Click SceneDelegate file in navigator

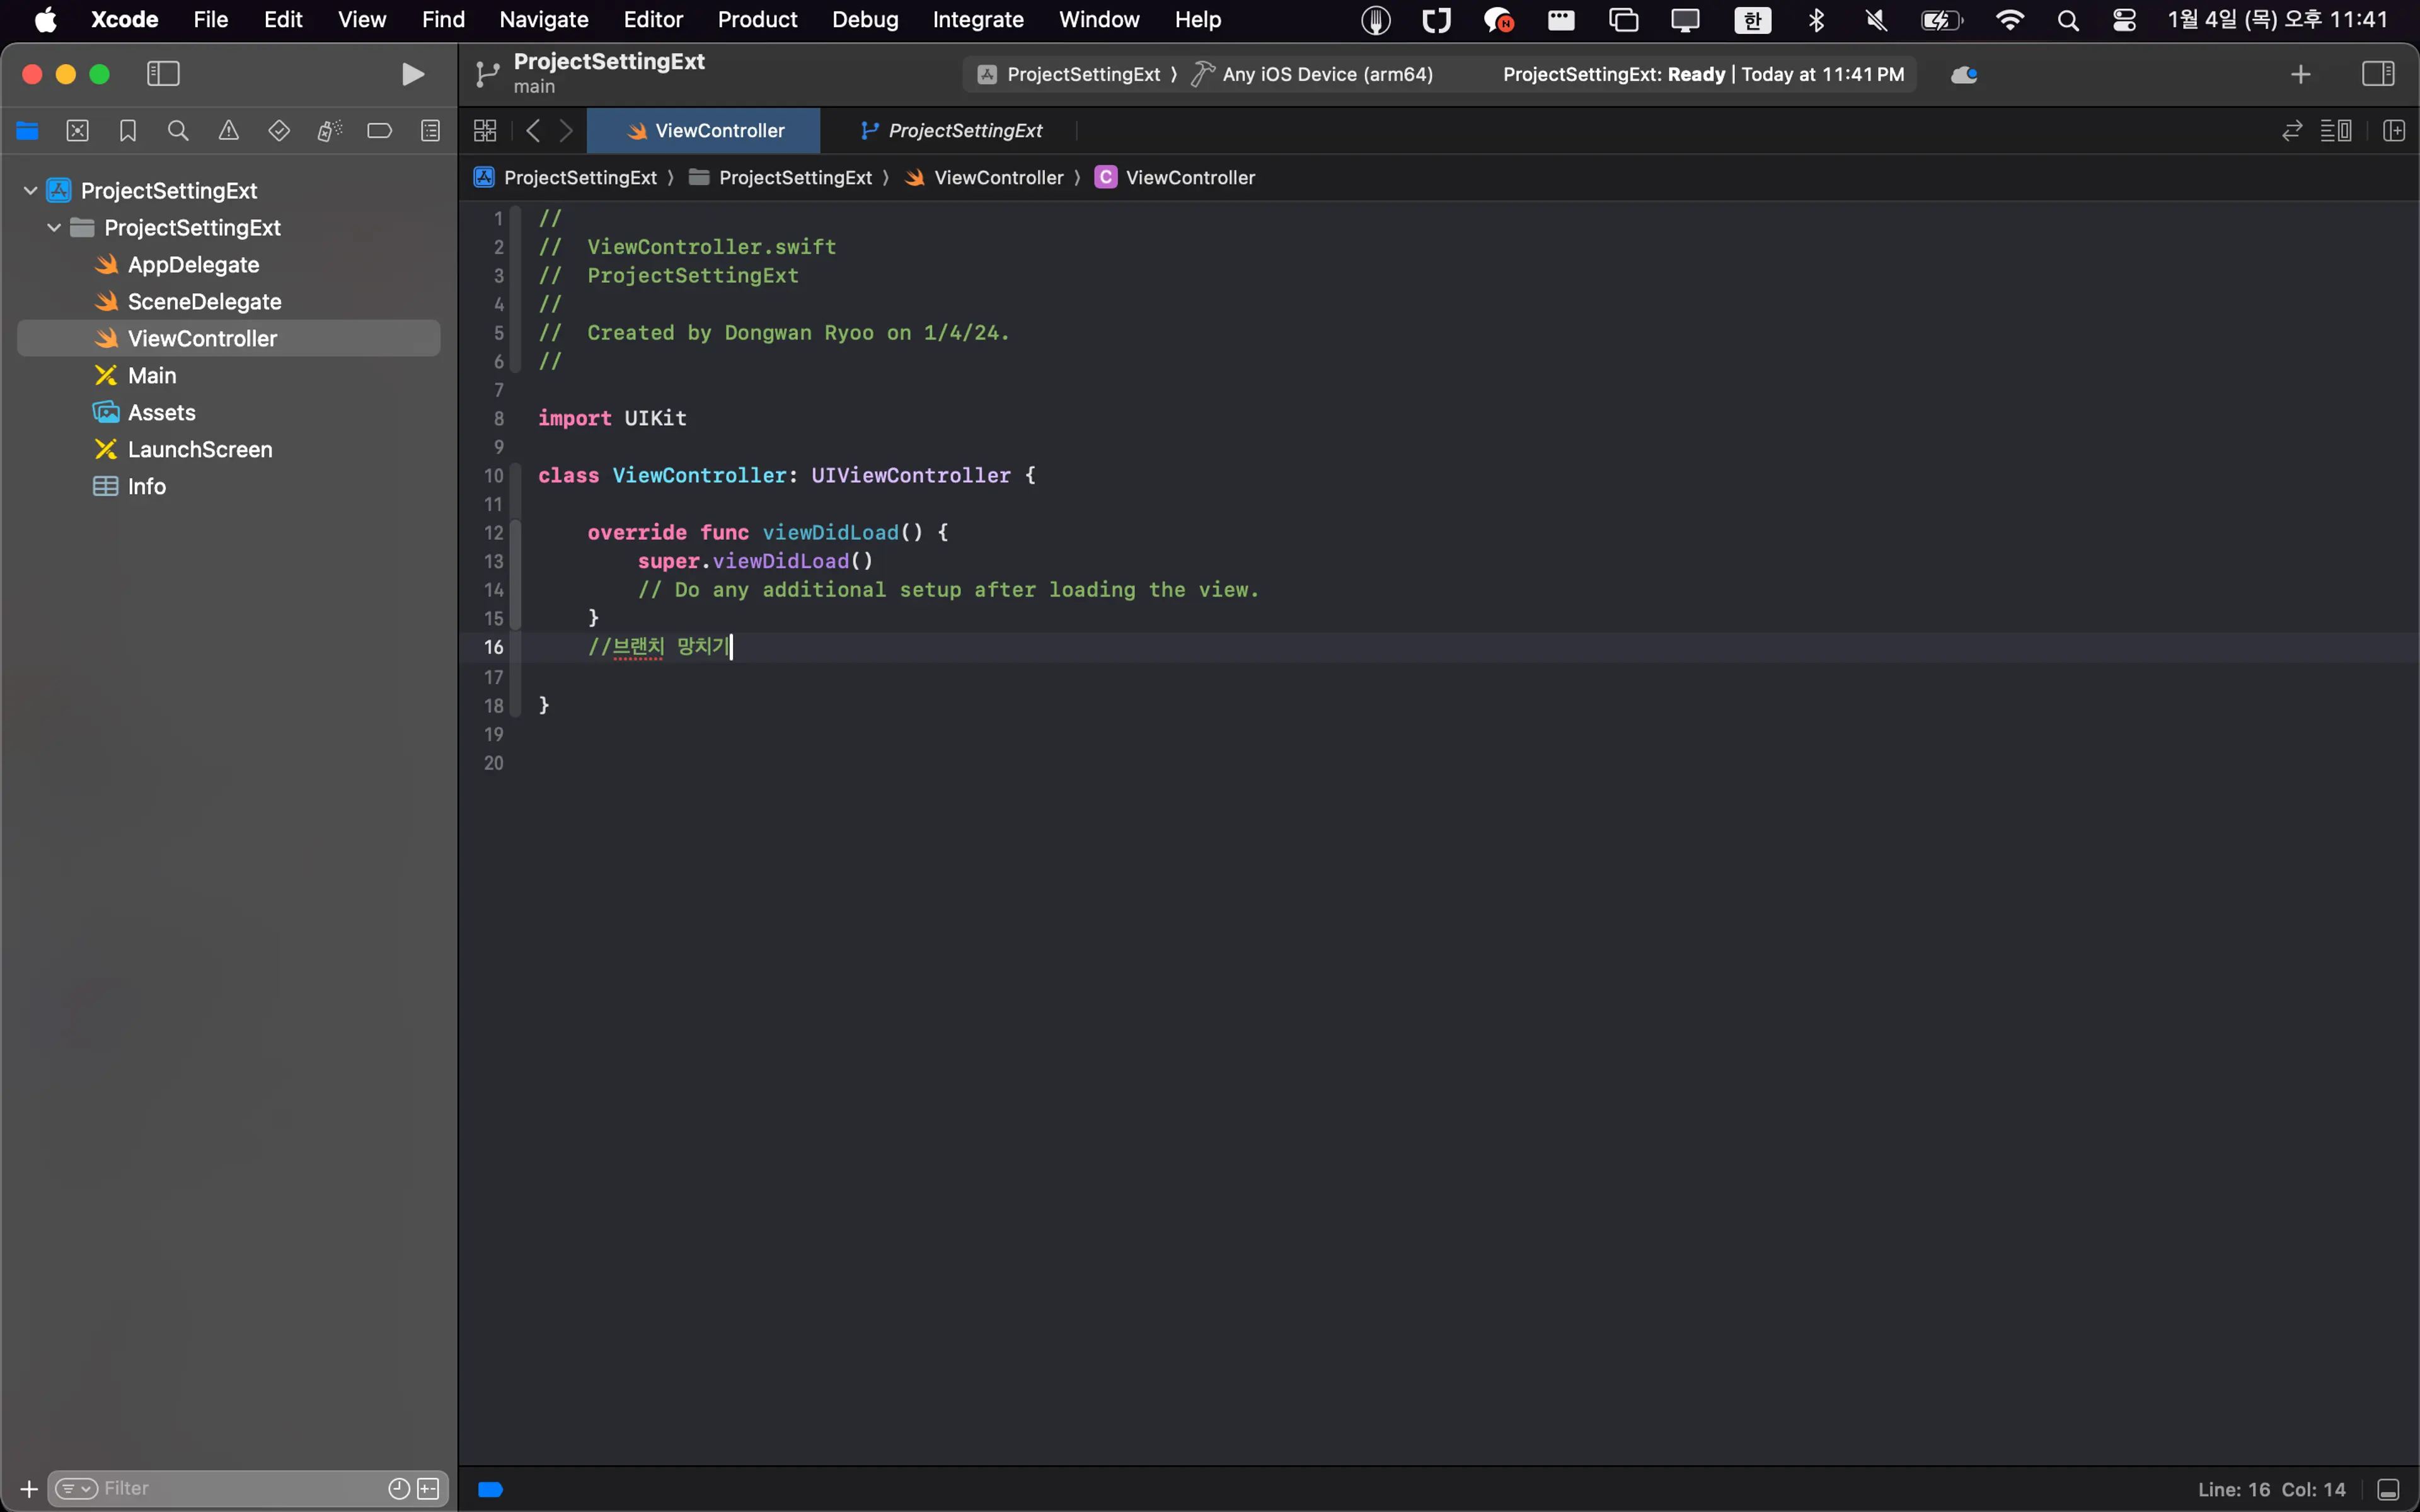tap(204, 301)
